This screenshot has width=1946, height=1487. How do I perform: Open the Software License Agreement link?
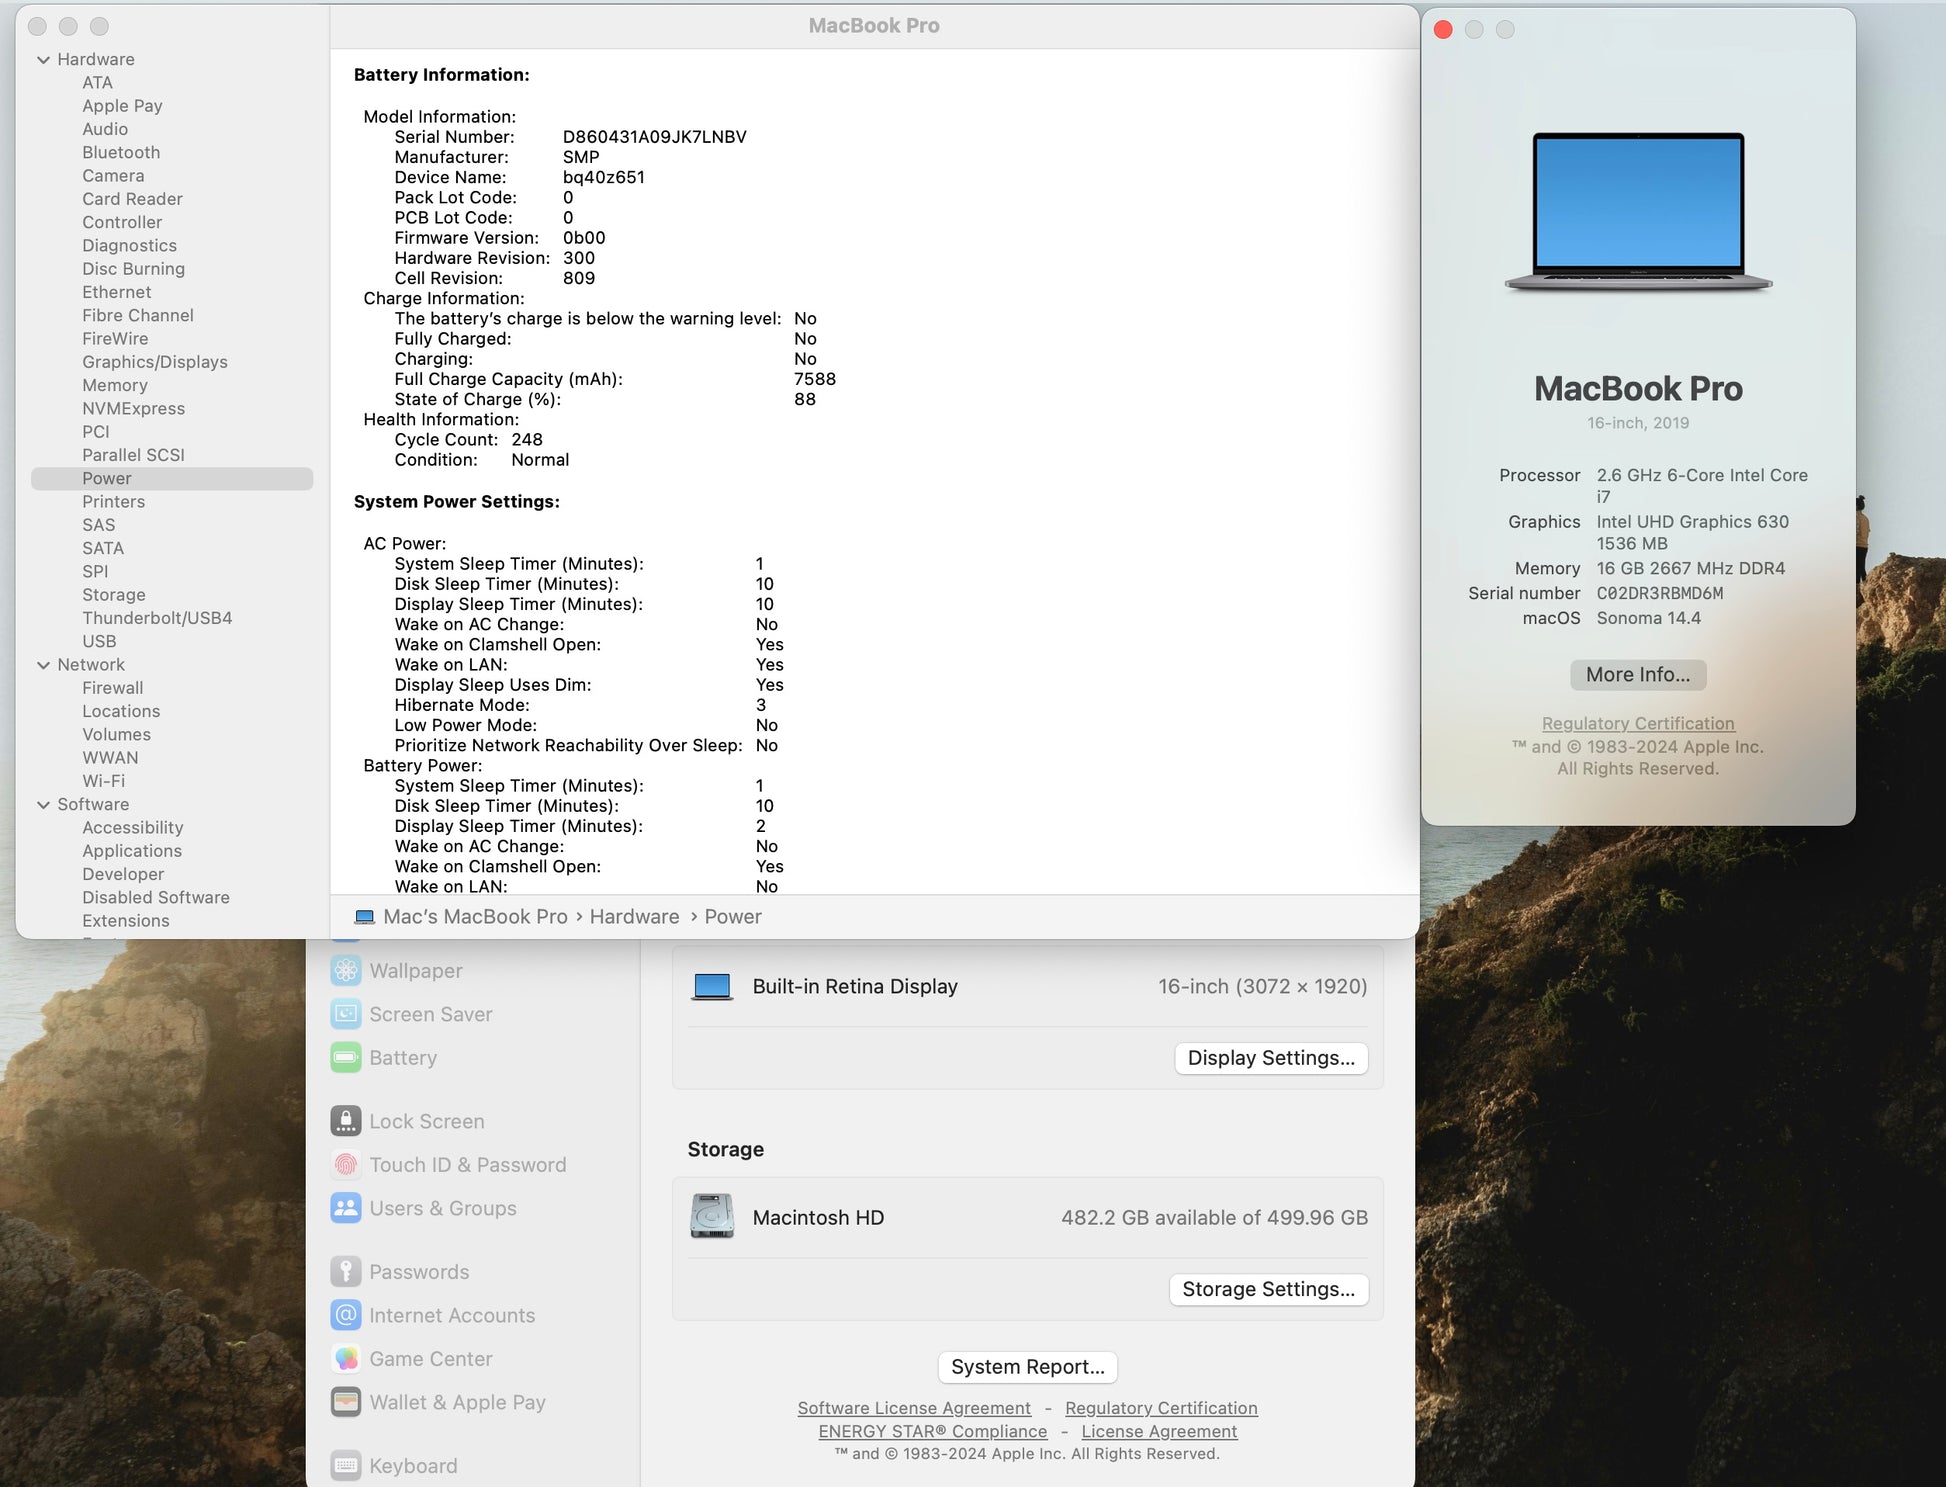pos(913,1408)
